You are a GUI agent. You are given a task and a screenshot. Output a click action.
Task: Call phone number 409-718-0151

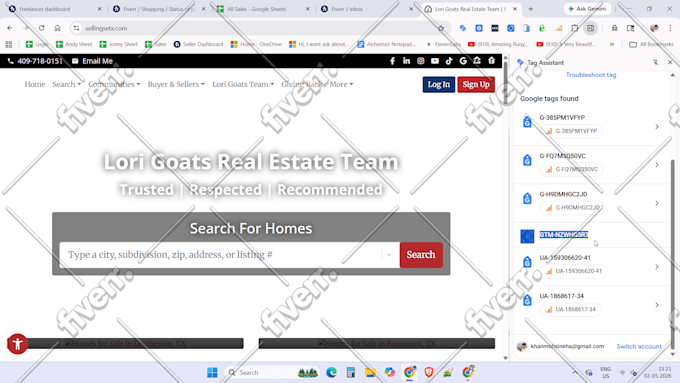tap(35, 61)
